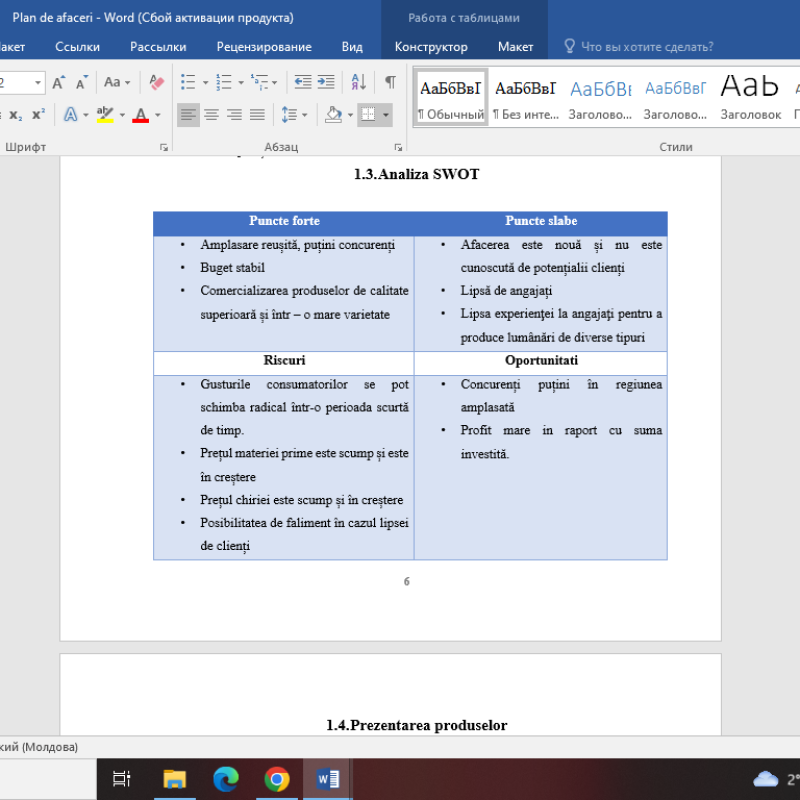Viewport: 800px width, 800px height.
Task: Open Chrome from the taskbar
Action: point(276,778)
